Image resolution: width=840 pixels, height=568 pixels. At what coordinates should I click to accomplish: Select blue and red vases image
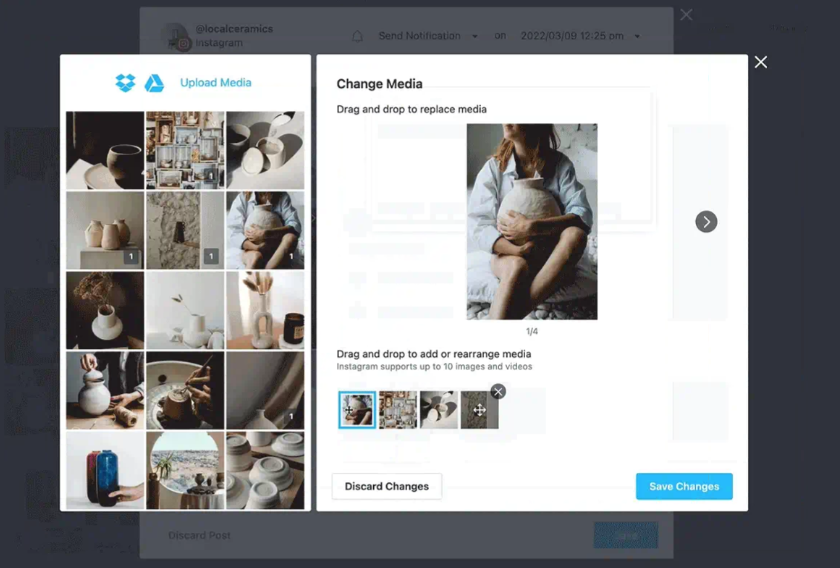105,470
